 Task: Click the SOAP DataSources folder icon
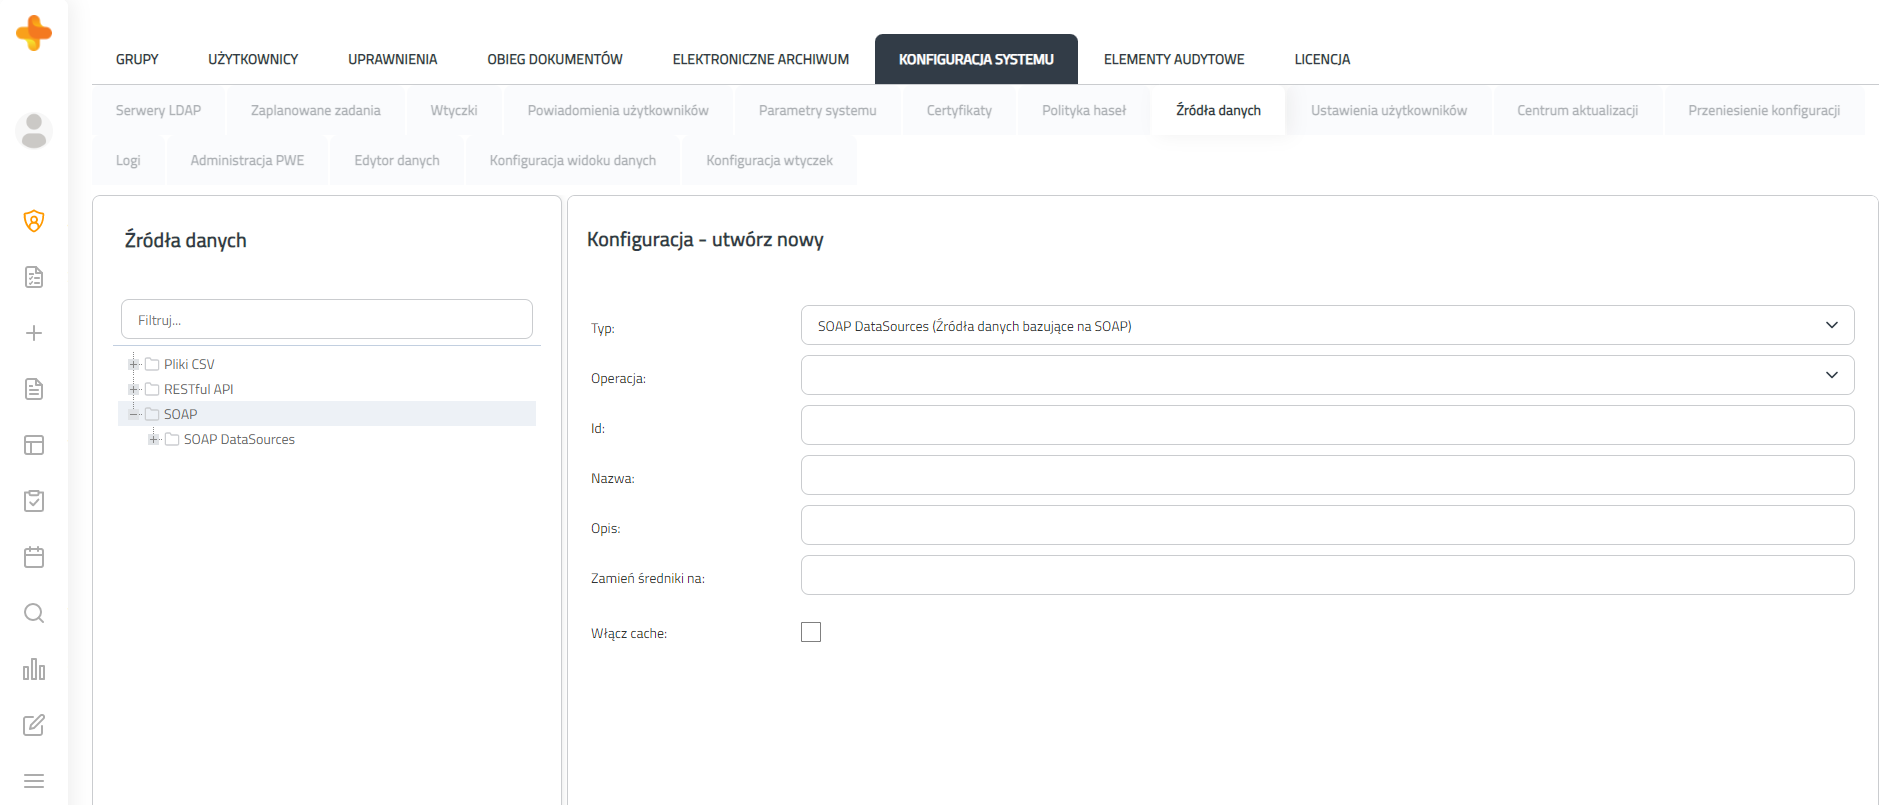(172, 439)
